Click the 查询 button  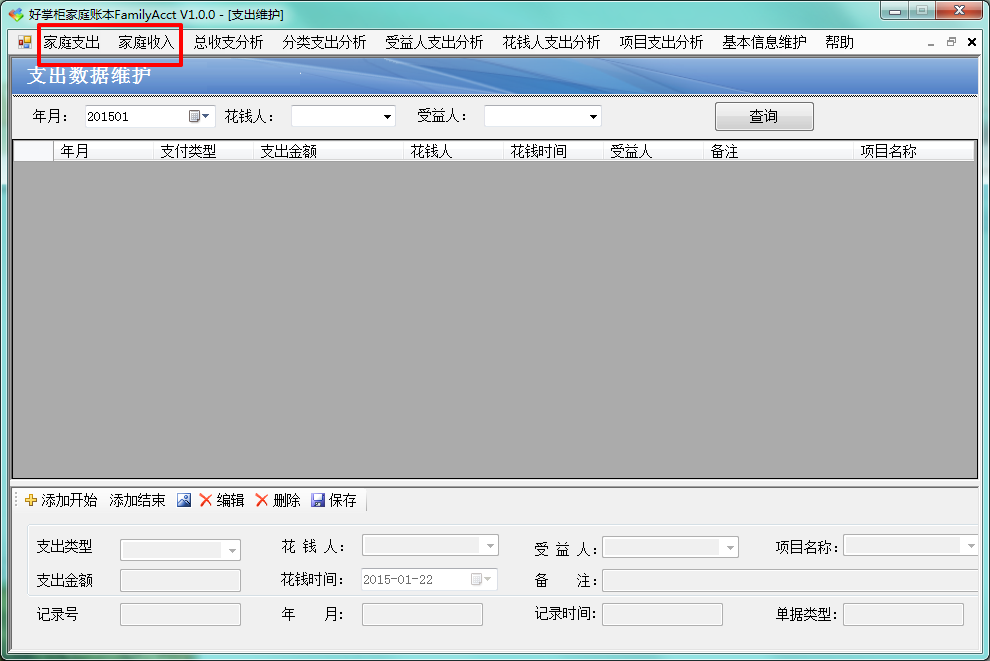point(764,116)
